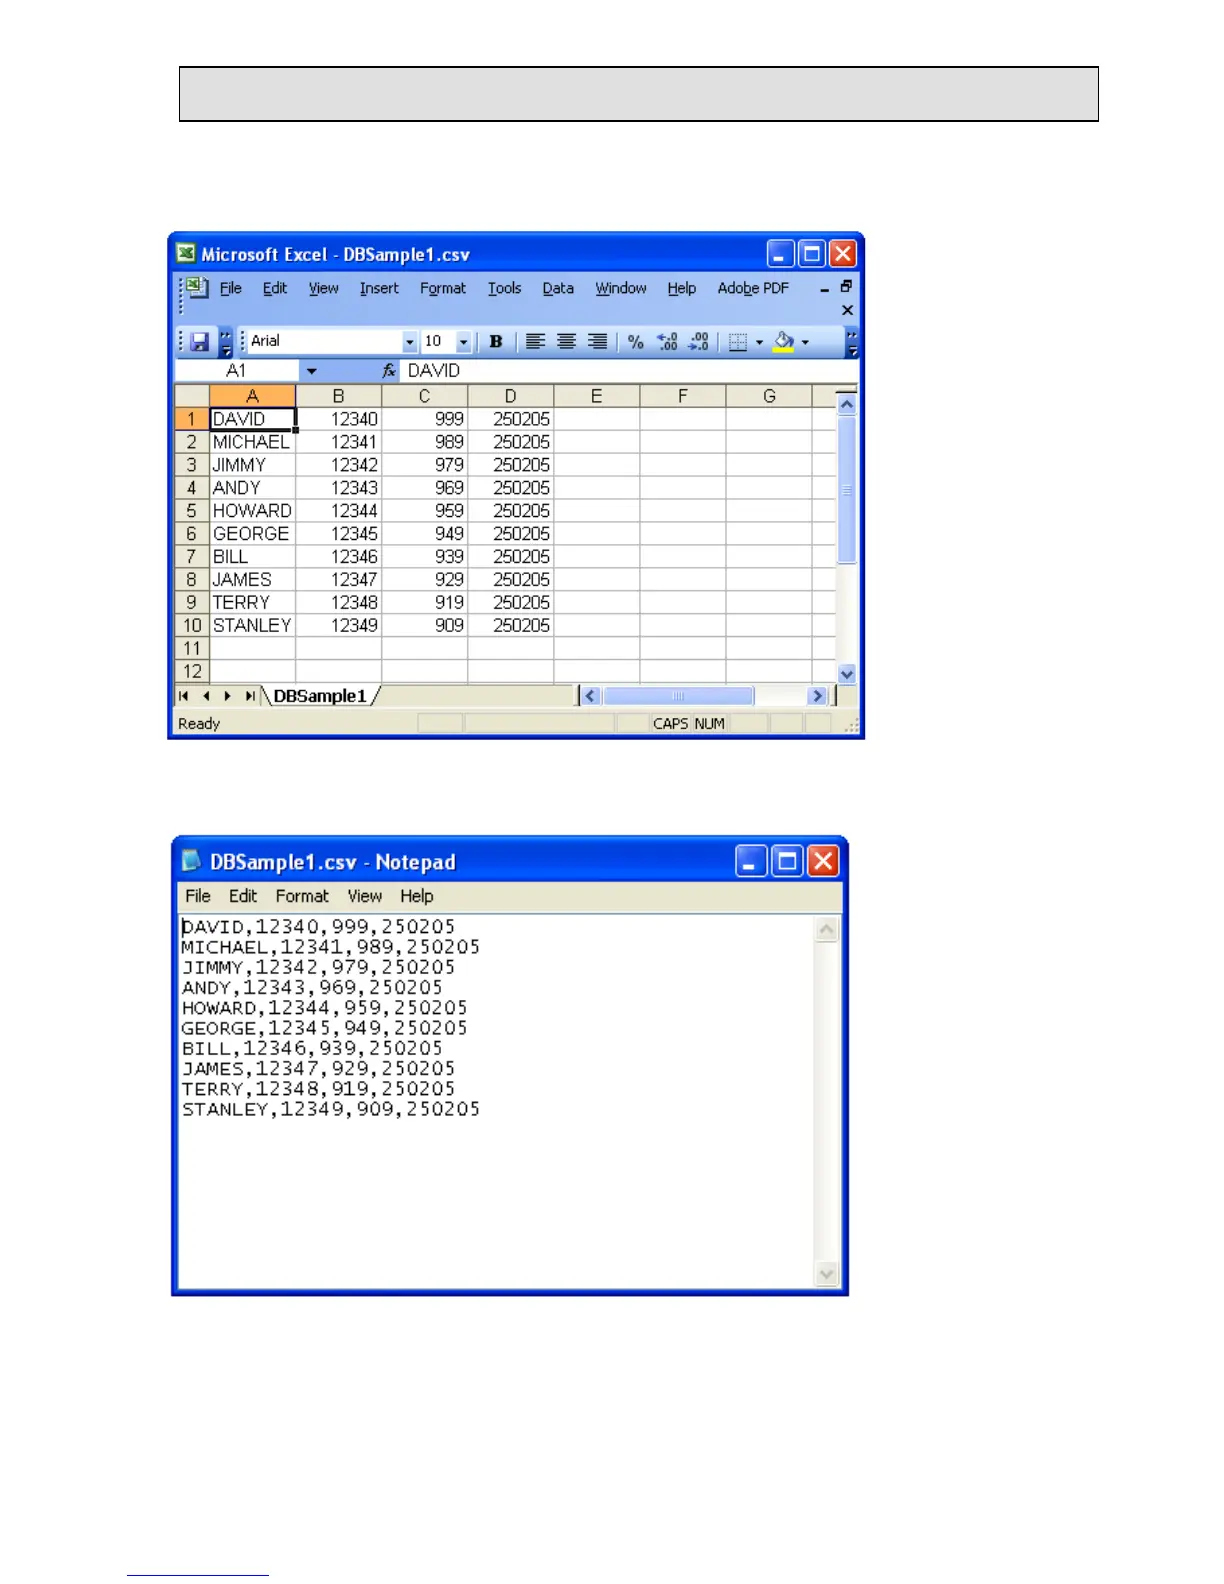Go to previous sheet navigation arrow
The width and height of the screenshot is (1224, 1584).
pyautogui.click(x=206, y=696)
